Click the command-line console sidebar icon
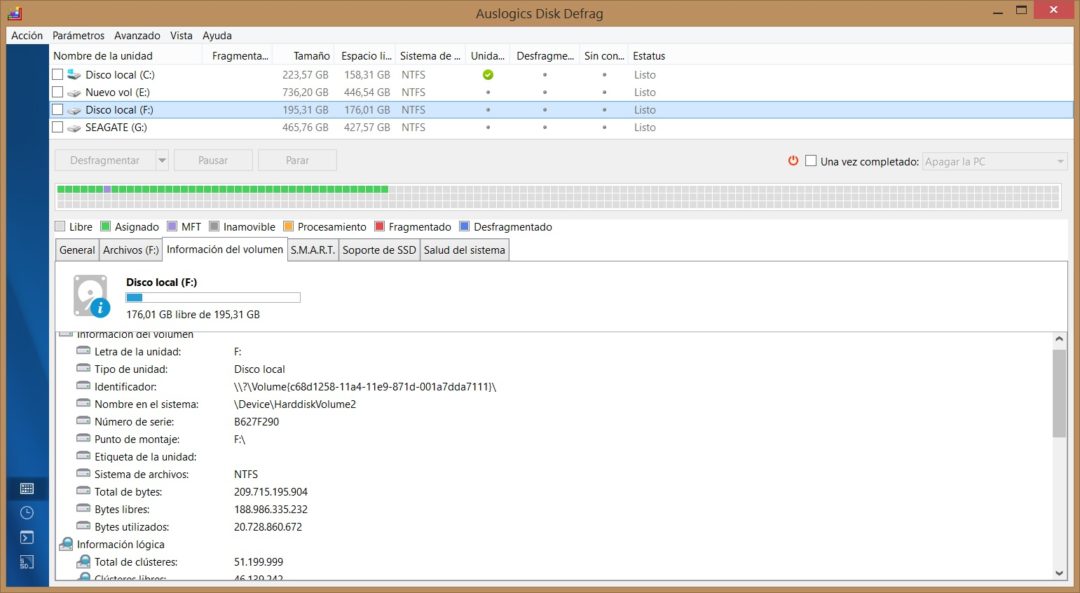Viewport: 1080px width, 593px height. [27, 538]
